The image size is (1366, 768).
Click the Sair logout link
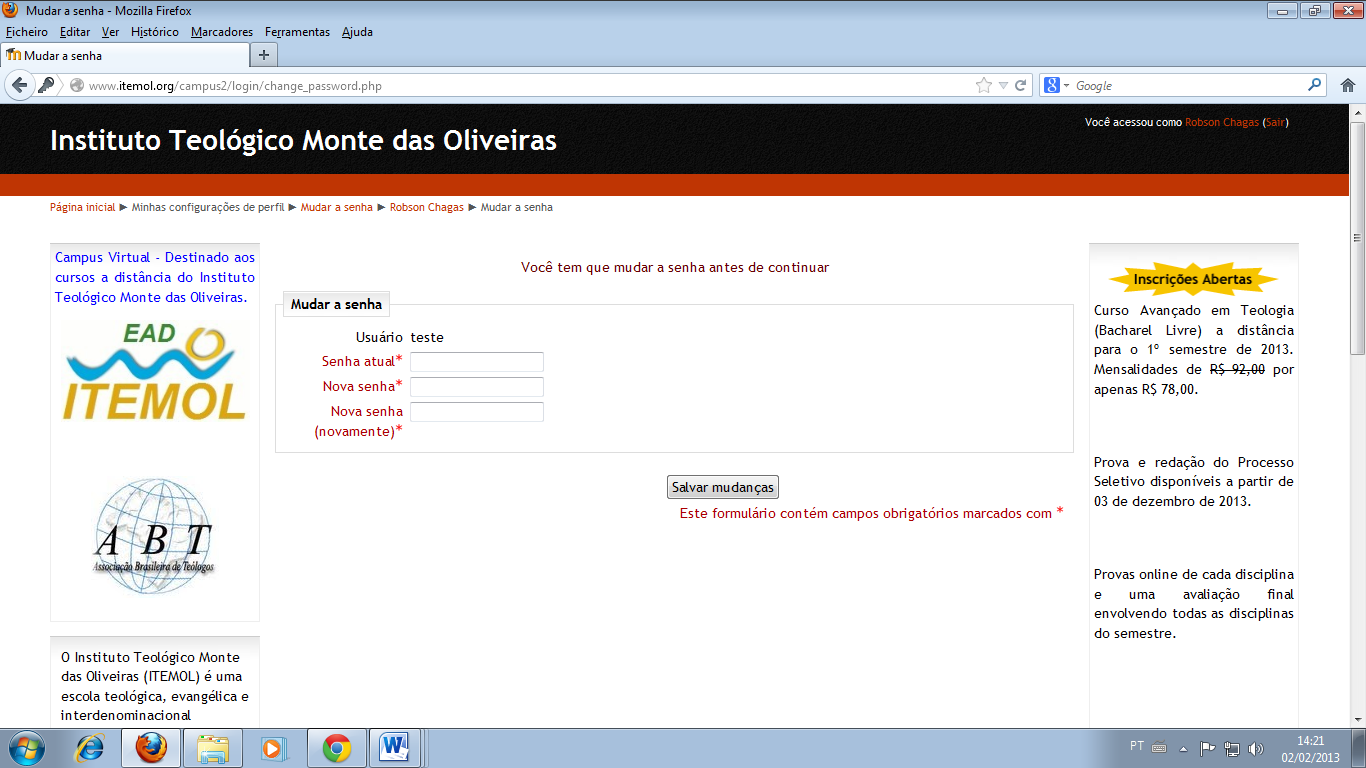pos(1275,122)
